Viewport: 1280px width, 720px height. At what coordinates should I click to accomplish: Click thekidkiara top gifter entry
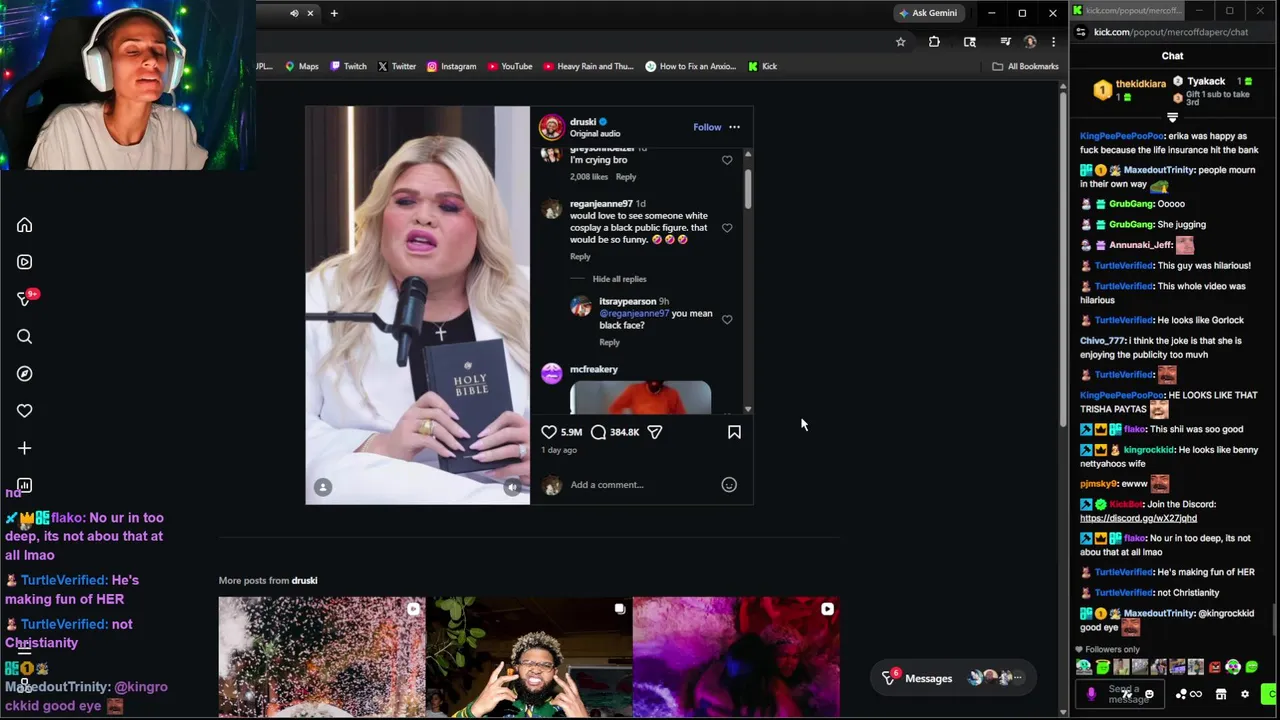1129,90
